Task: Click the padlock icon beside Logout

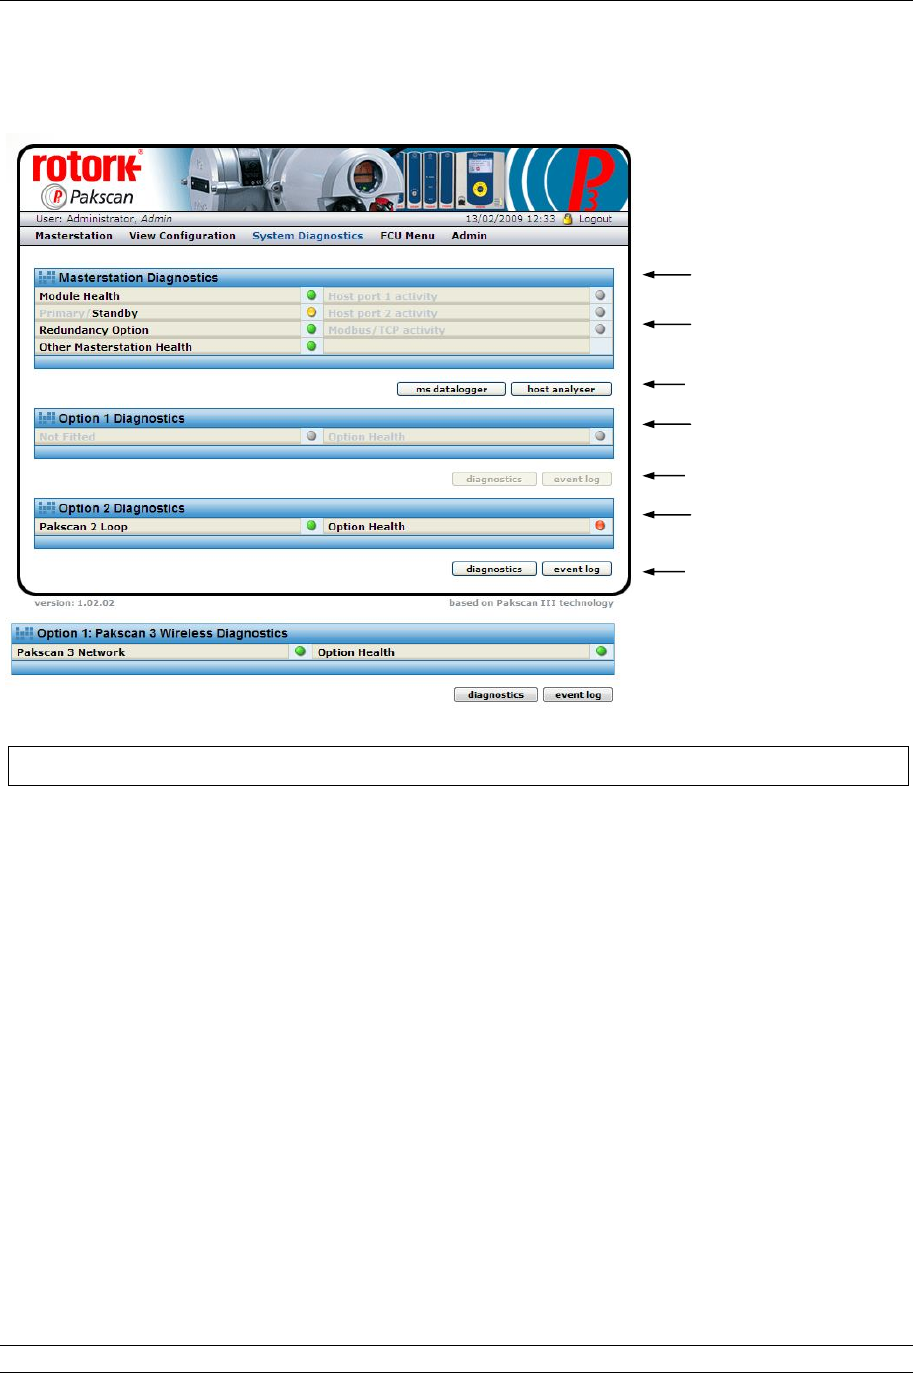Action: (568, 218)
